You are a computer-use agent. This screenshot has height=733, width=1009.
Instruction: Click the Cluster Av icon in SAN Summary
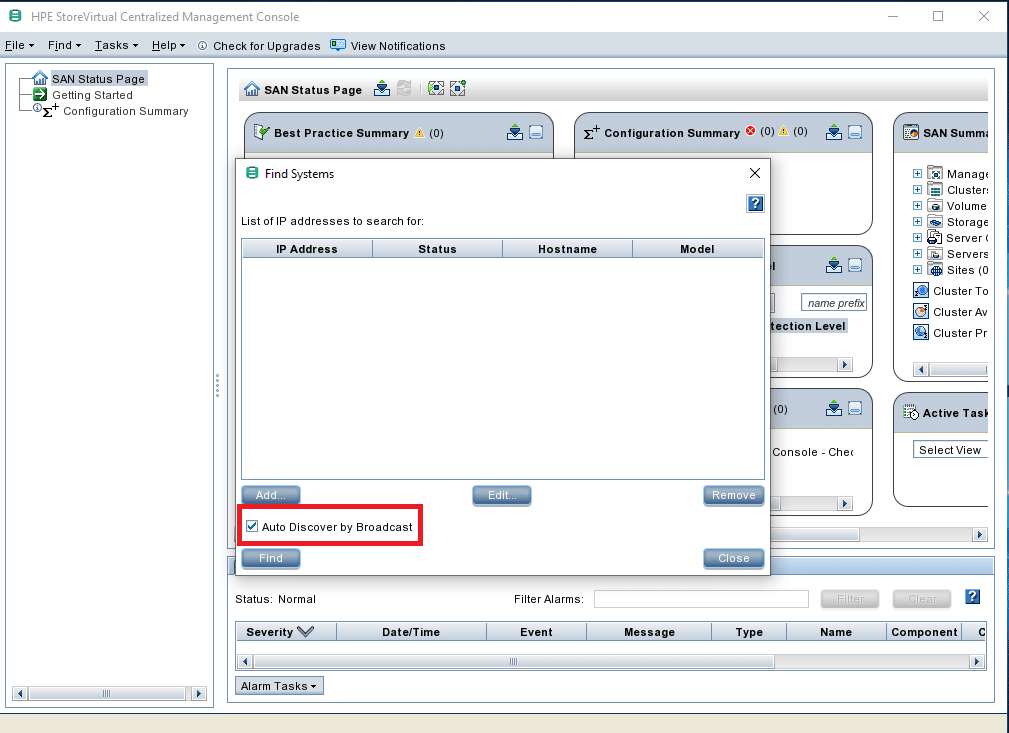921,312
